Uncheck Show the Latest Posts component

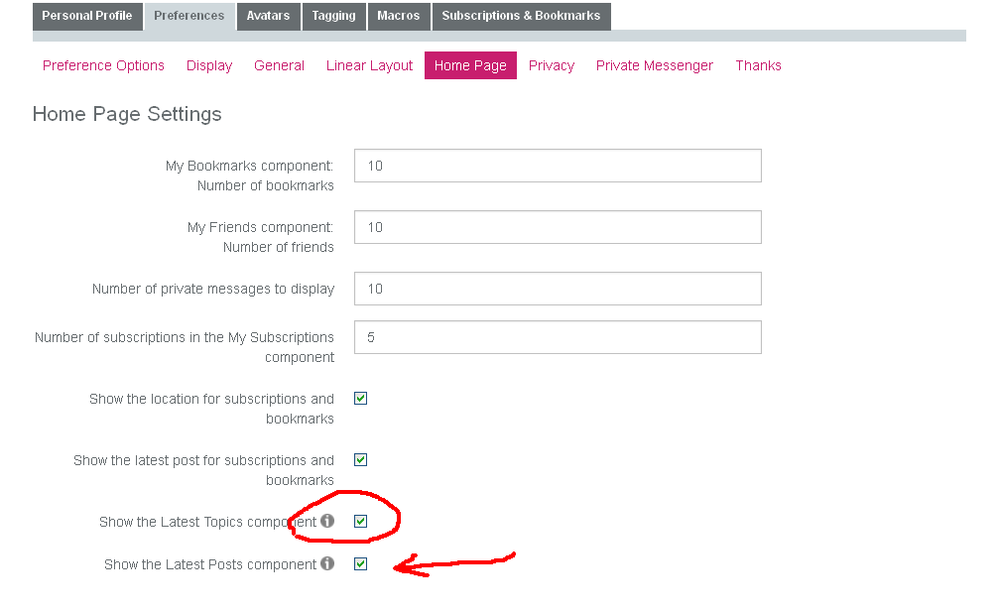tap(360, 563)
